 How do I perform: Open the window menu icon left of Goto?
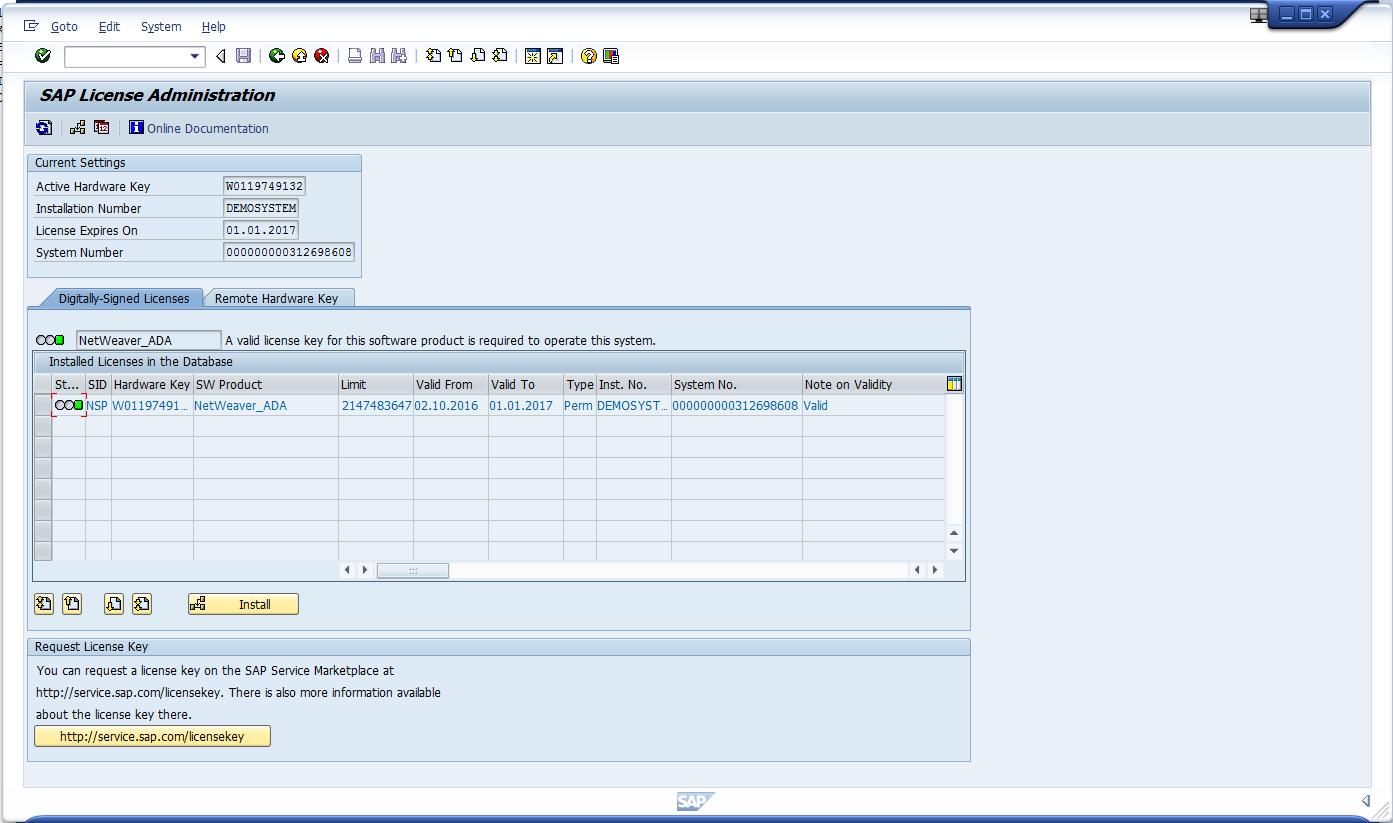tap(31, 26)
